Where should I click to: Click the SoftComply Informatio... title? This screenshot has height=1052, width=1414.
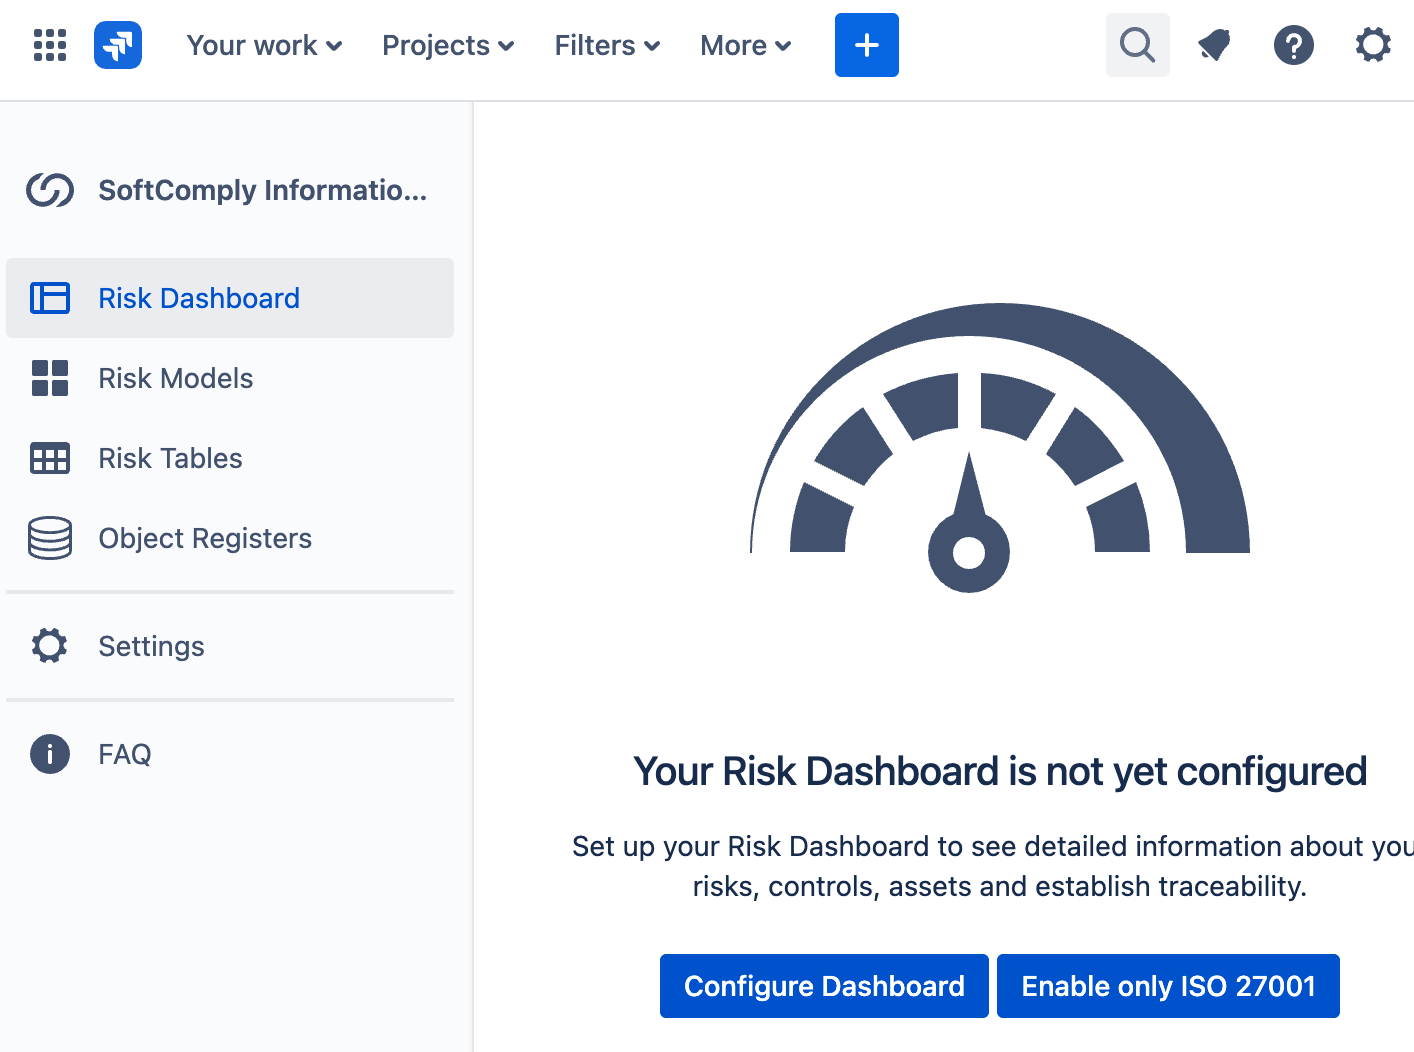262,190
